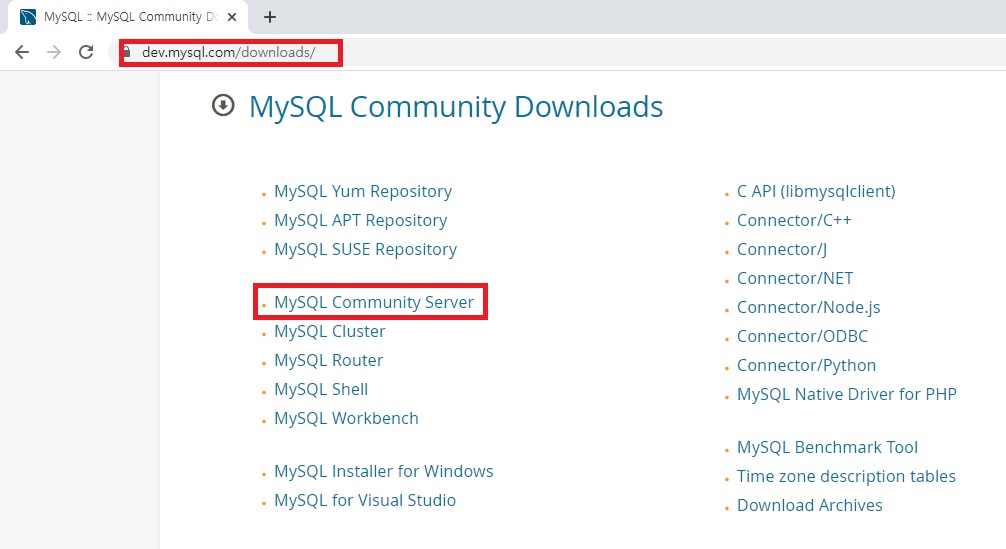Open MySQL APT Repository link
Image resolution: width=1006 pixels, height=549 pixels.
point(361,220)
